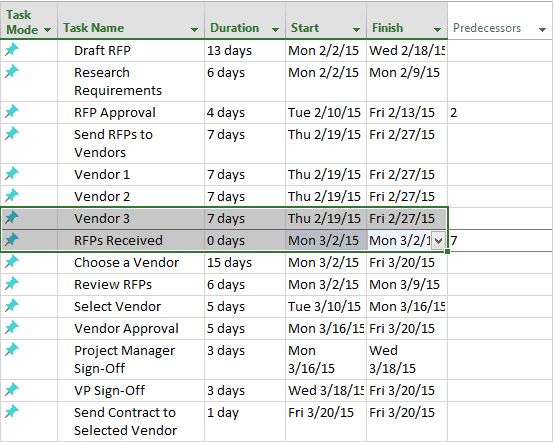
Task: Select the Research Requirements task name cell
Action: click(131, 82)
